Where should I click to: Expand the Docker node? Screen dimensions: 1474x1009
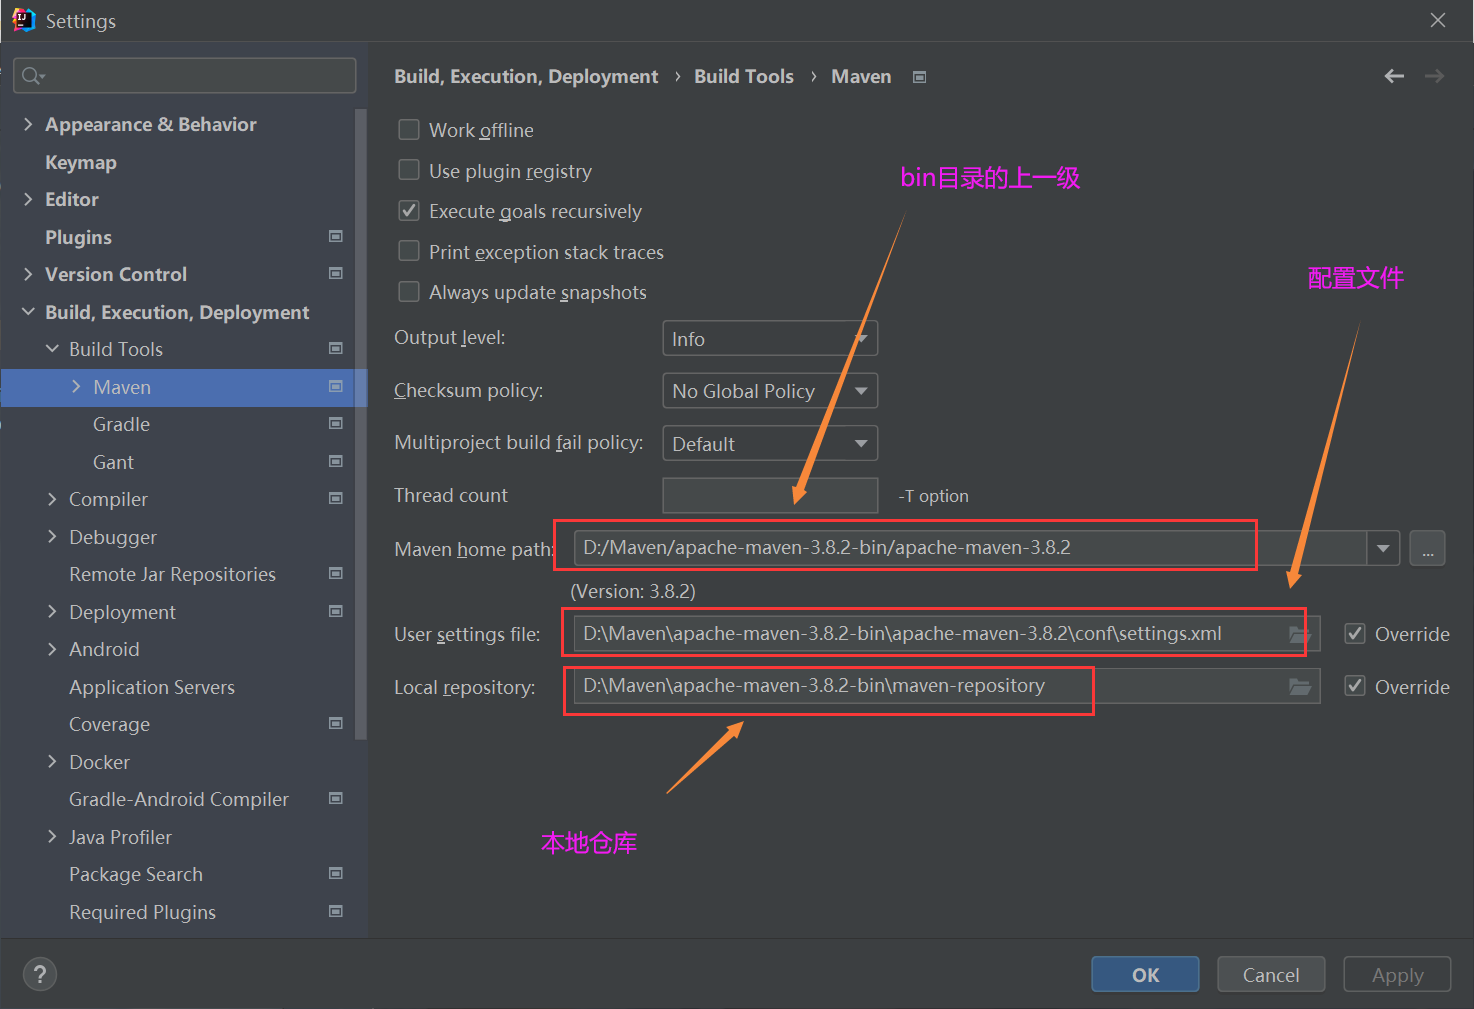coord(52,762)
